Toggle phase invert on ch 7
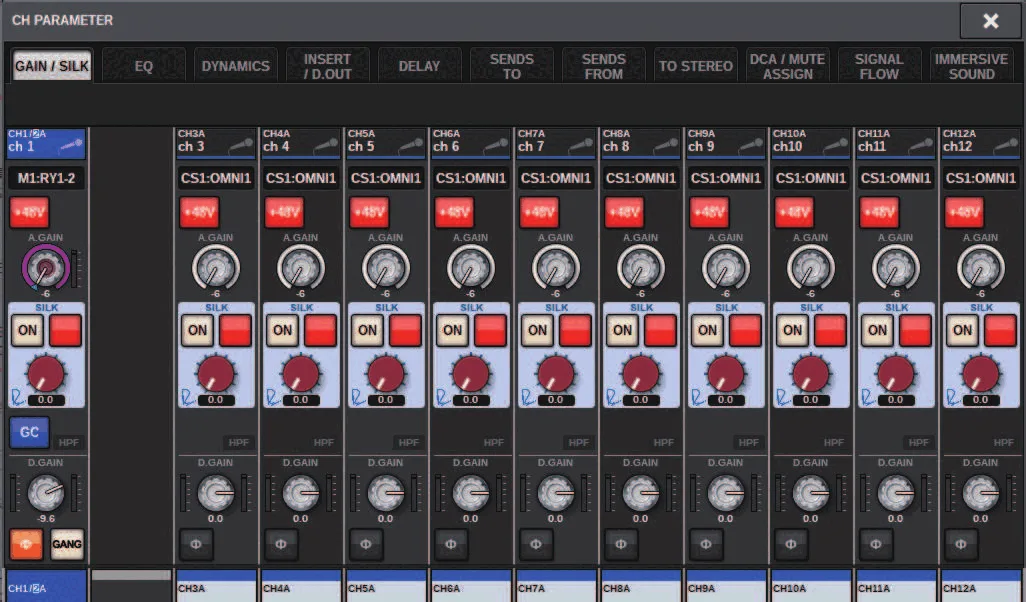This screenshot has height=602, width=1026. pos(536,544)
